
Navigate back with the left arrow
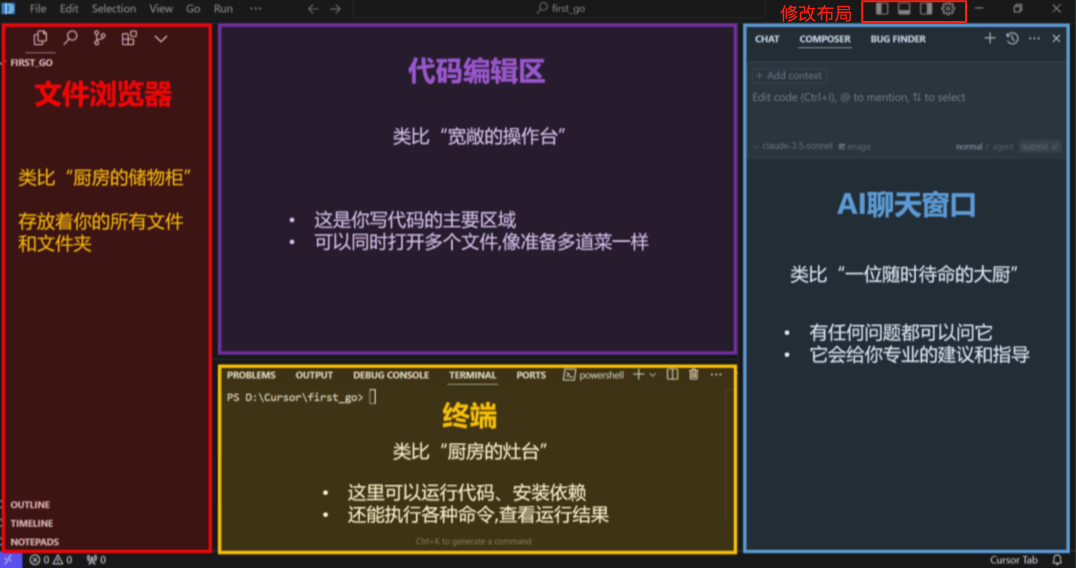[x=313, y=9]
